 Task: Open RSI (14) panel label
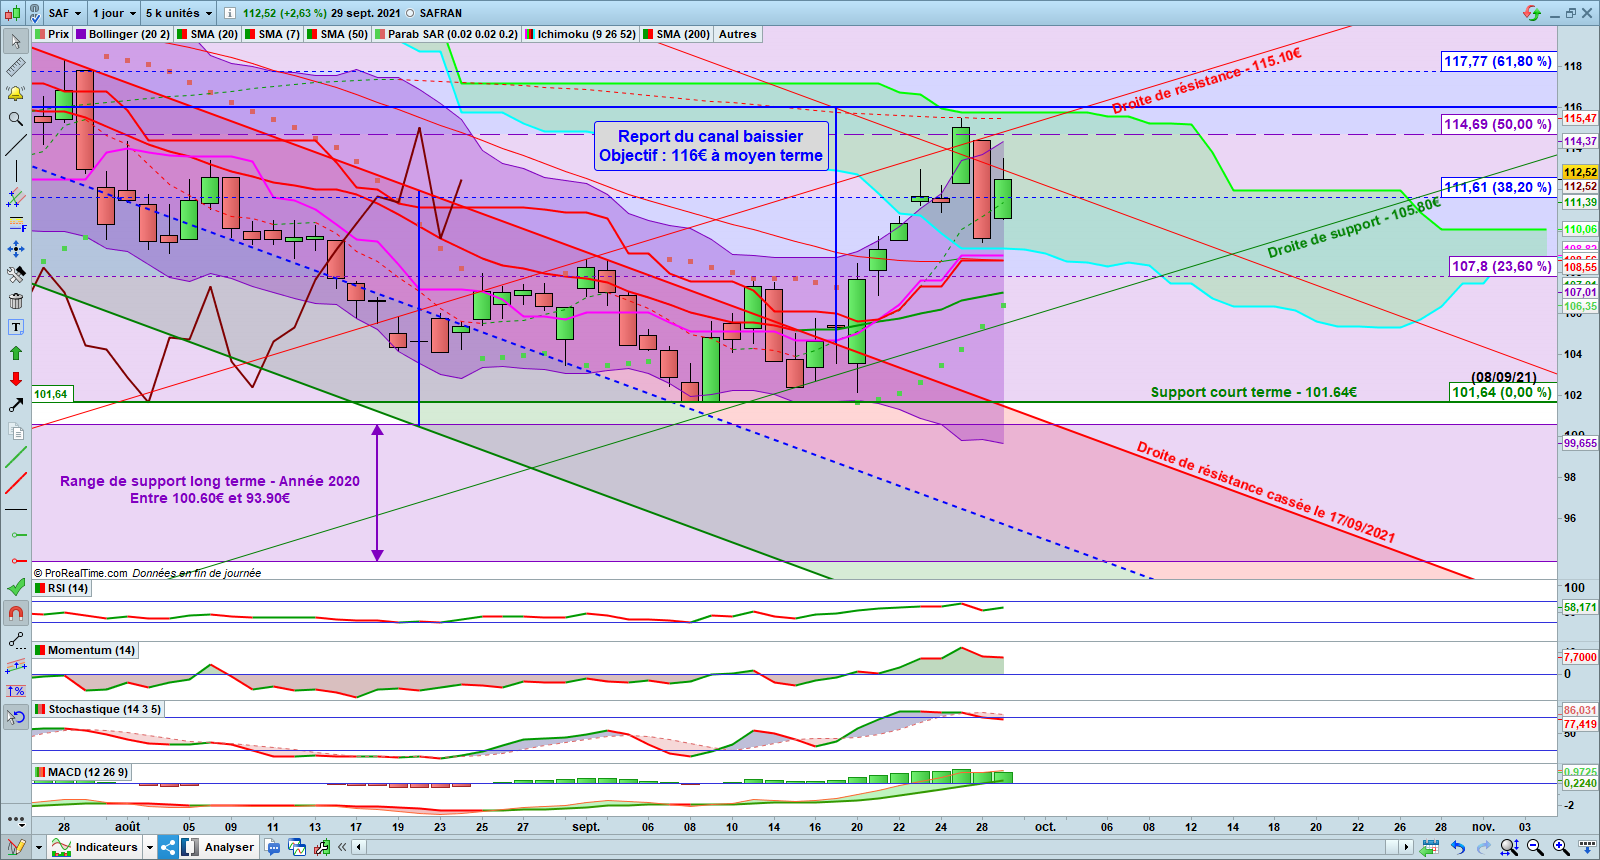click(x=62, y=588)
